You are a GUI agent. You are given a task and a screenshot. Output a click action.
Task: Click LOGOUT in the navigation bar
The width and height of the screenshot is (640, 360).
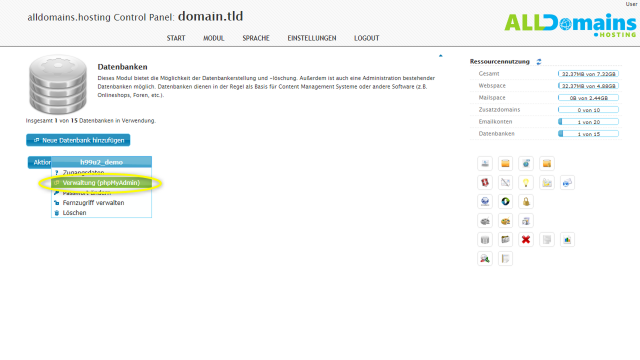coord(367,38)
